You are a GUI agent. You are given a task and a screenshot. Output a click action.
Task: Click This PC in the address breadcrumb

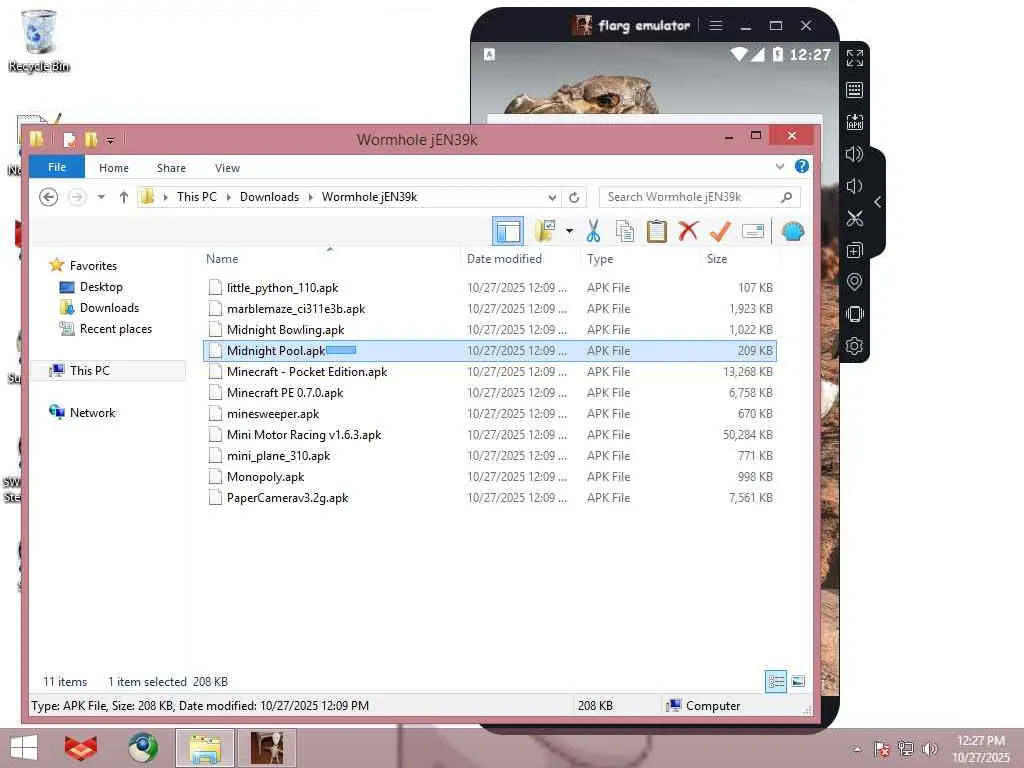click(x=197, y=197)
